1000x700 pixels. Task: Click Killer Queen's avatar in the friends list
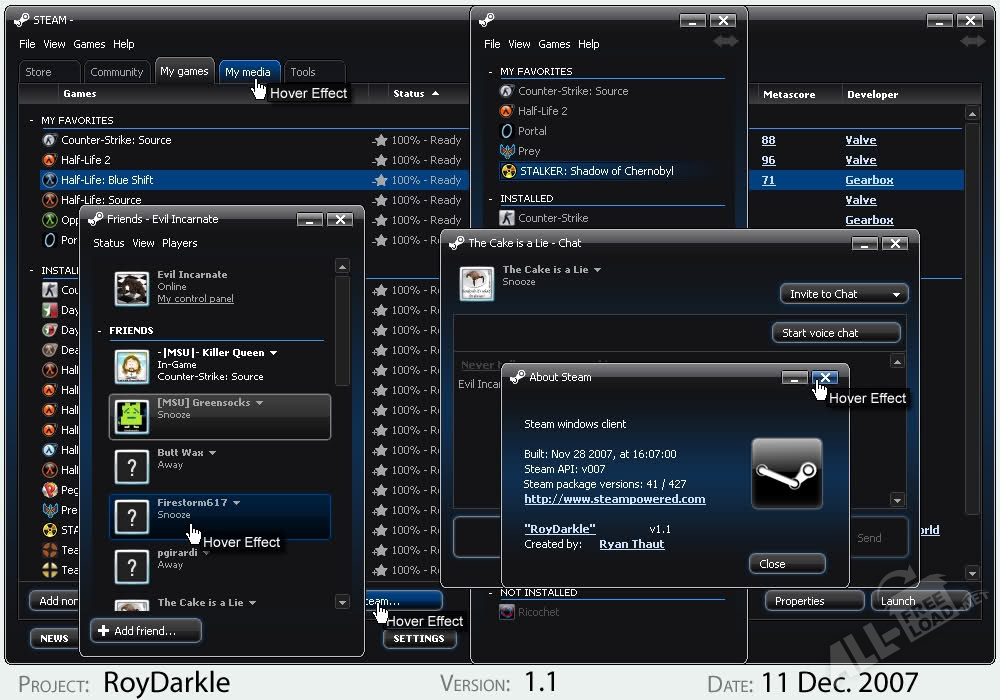132,365
